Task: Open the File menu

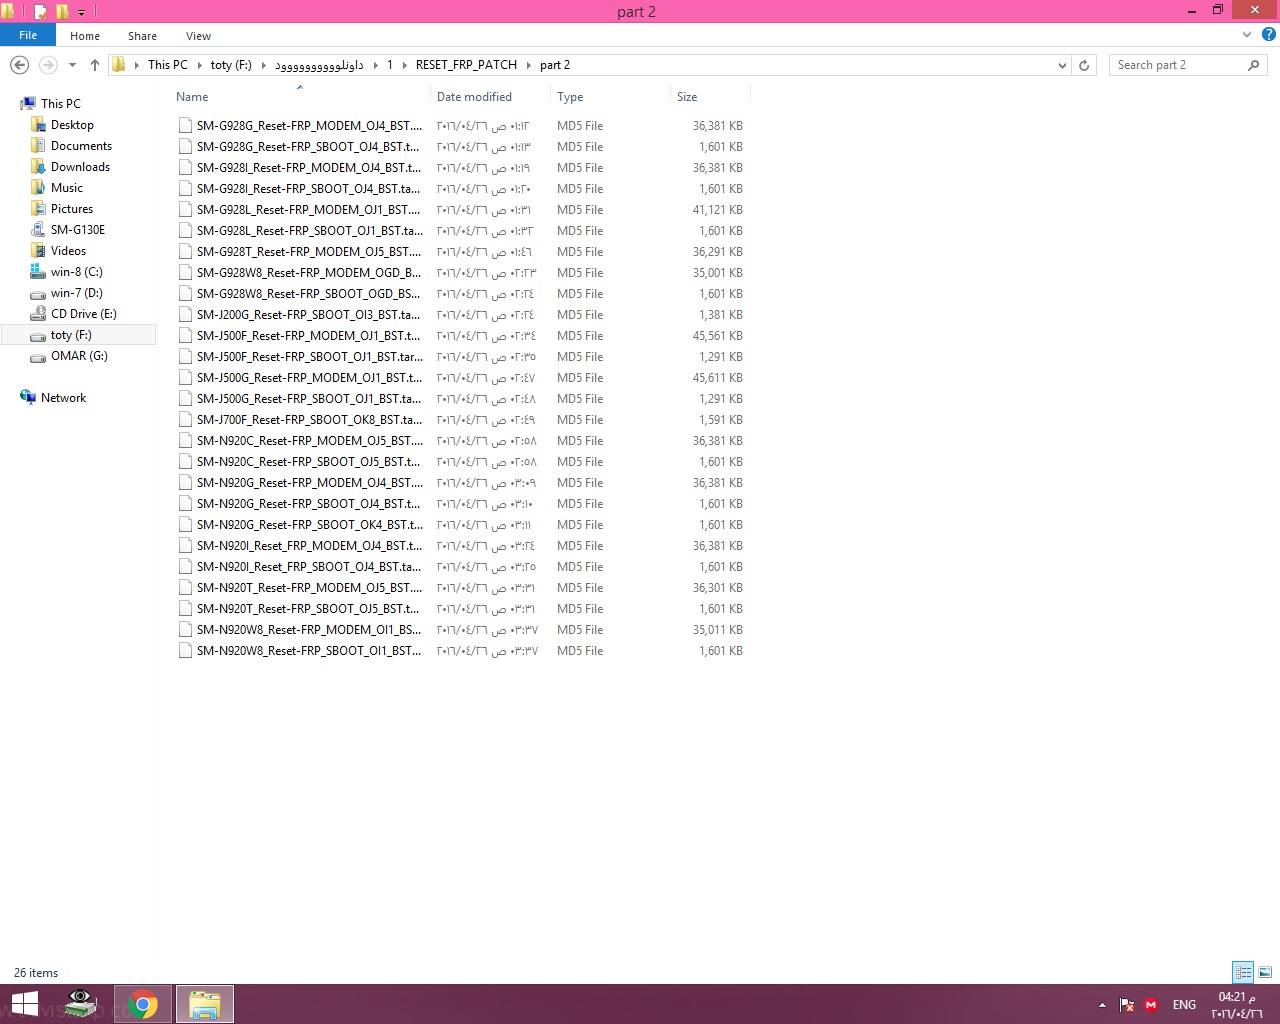Action: coord(28,35)
